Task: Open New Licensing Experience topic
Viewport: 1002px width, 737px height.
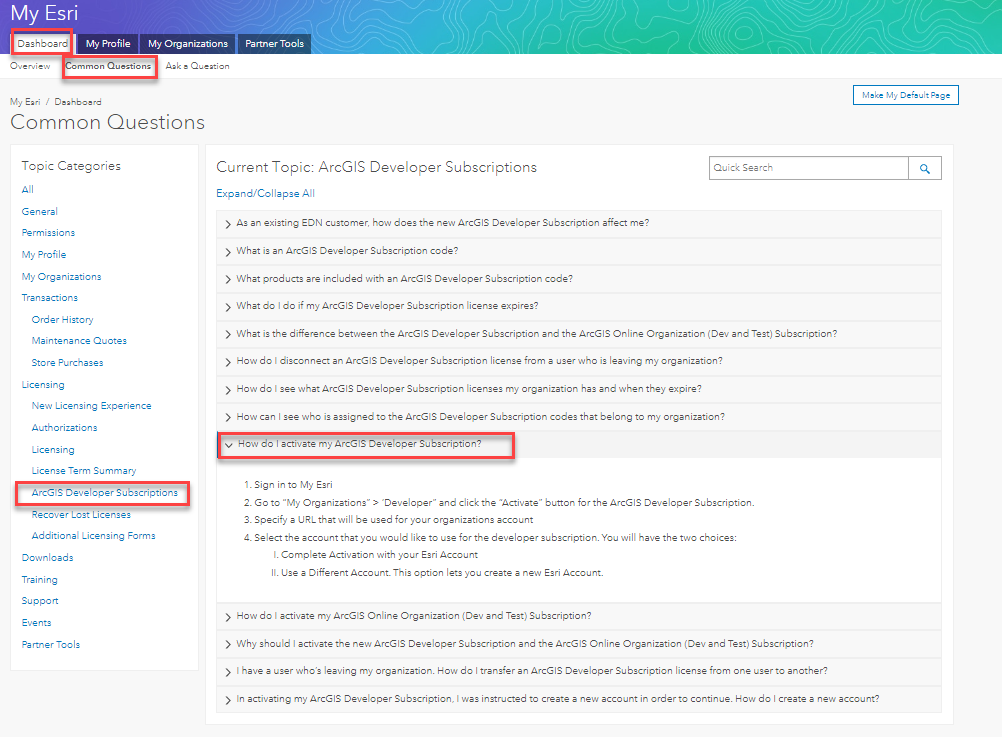Action: coord(91,406)
